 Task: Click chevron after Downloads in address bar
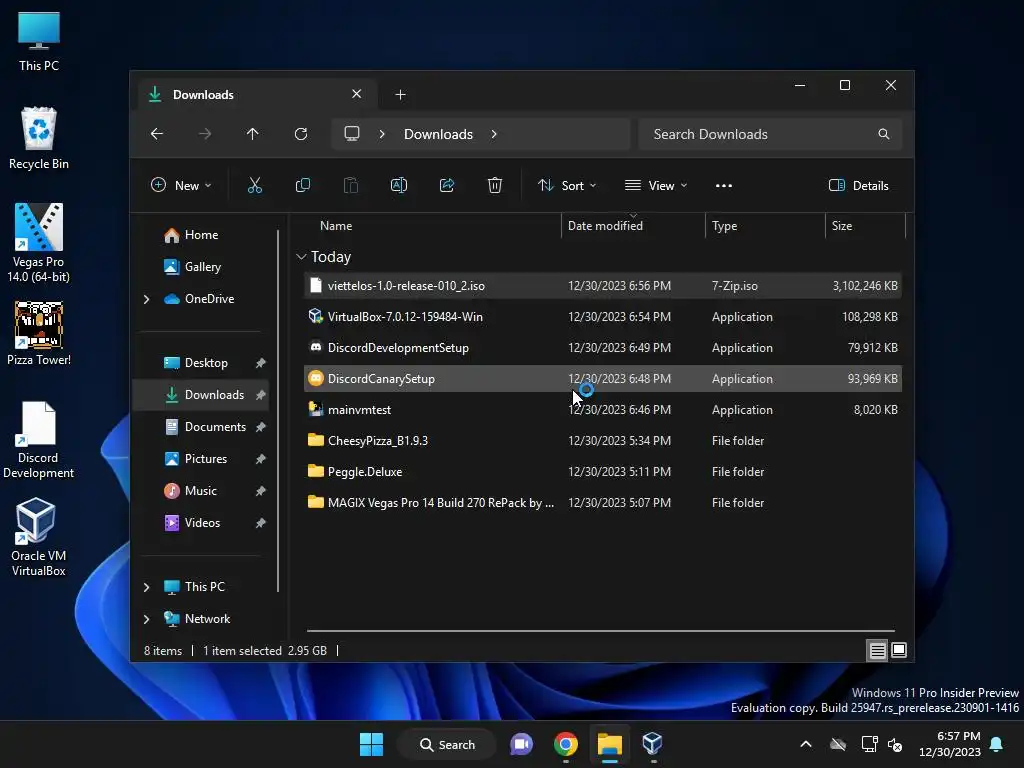(x=494, y=134)
